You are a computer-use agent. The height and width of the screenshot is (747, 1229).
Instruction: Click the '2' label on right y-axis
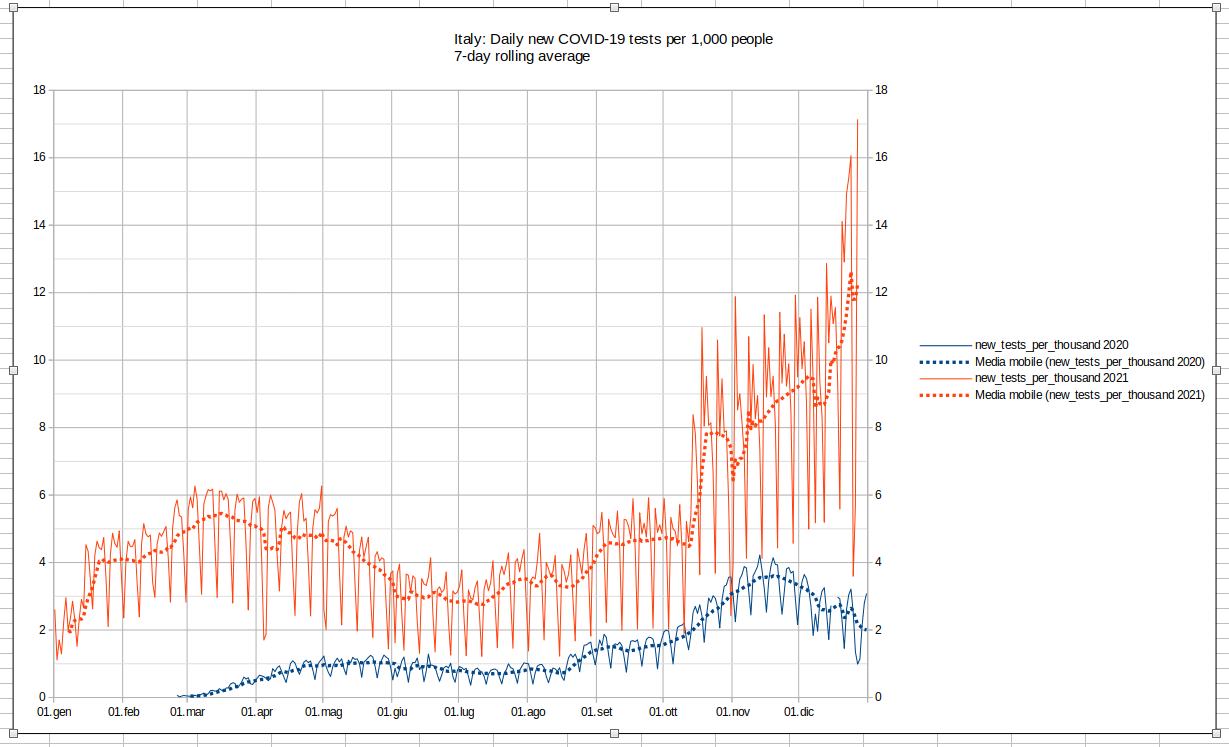(878, 630)
